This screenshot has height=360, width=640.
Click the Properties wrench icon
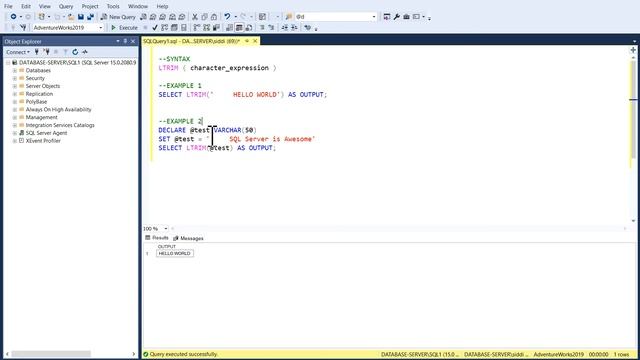[396, 17]
